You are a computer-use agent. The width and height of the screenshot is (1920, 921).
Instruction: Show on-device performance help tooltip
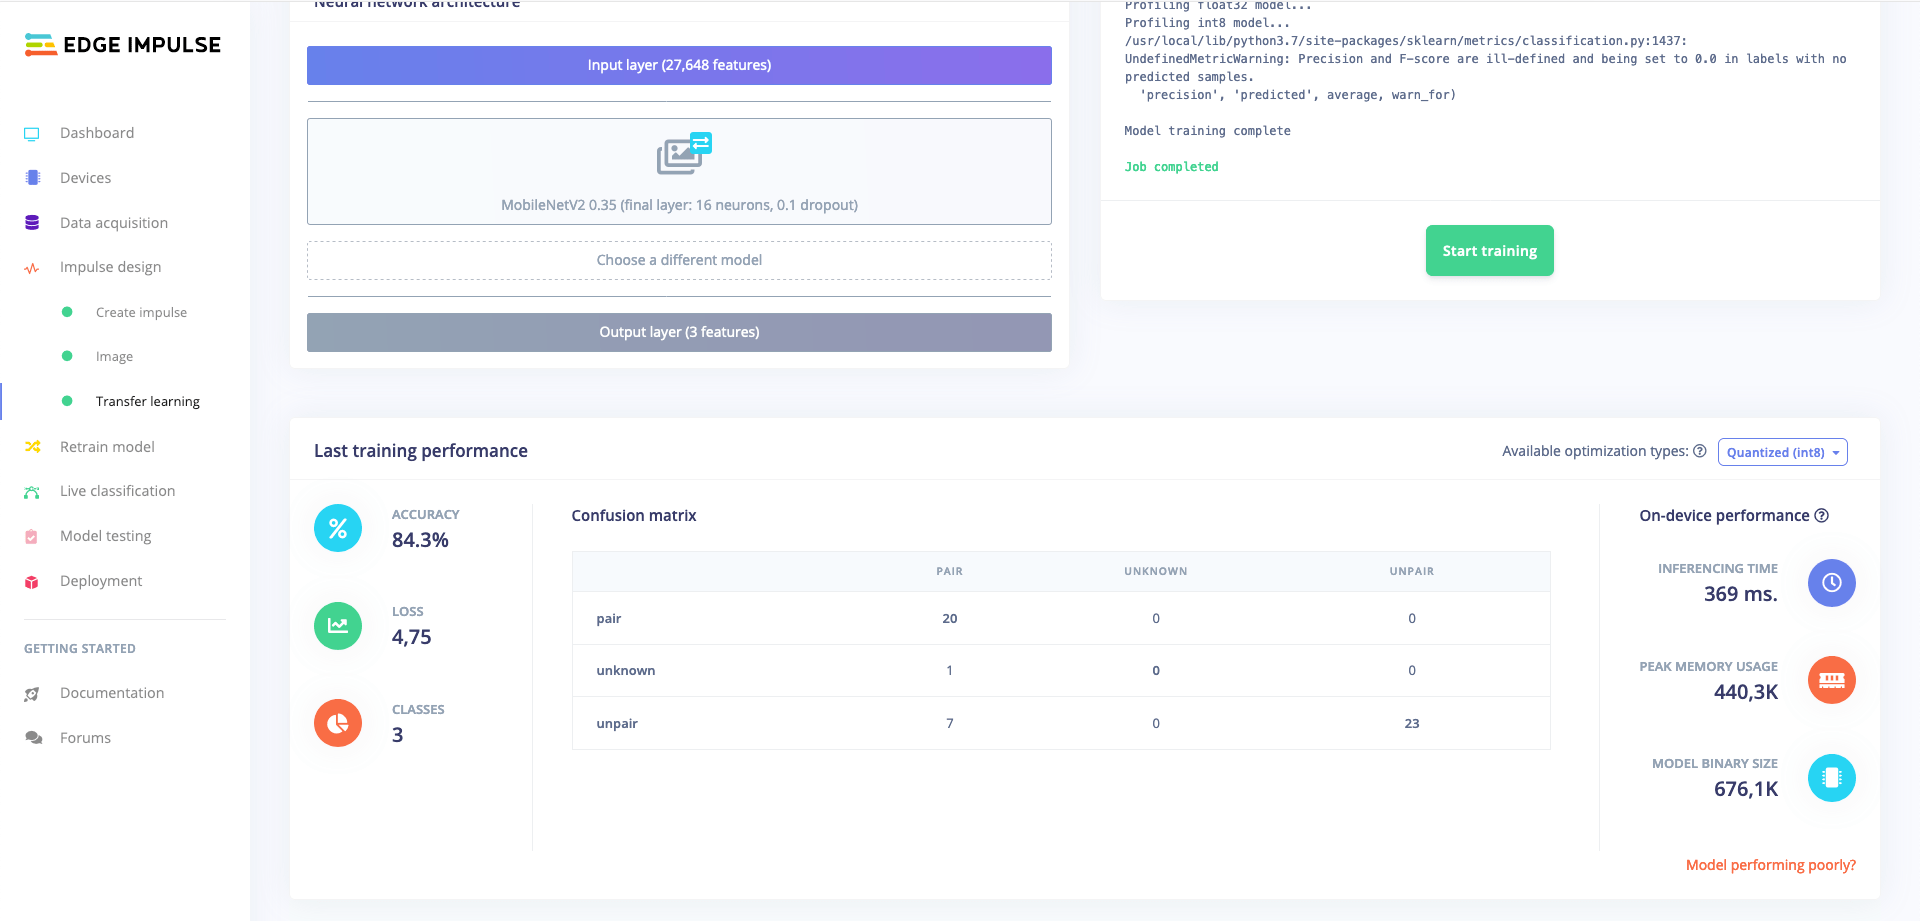coord(1821,516)
